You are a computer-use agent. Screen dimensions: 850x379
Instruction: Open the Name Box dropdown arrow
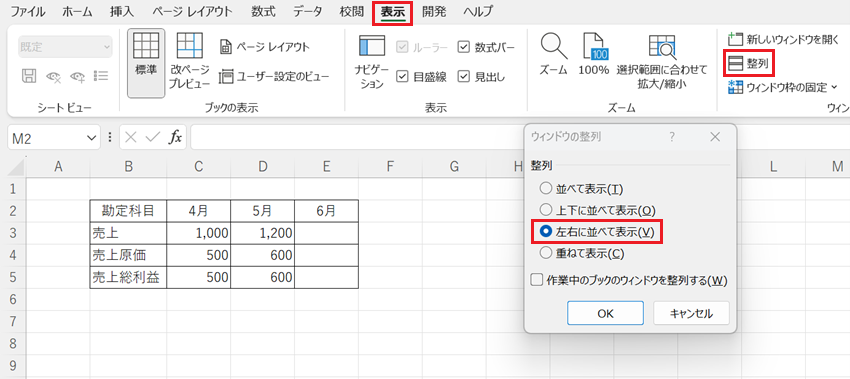pyautogui.click(x=91, y=138)
